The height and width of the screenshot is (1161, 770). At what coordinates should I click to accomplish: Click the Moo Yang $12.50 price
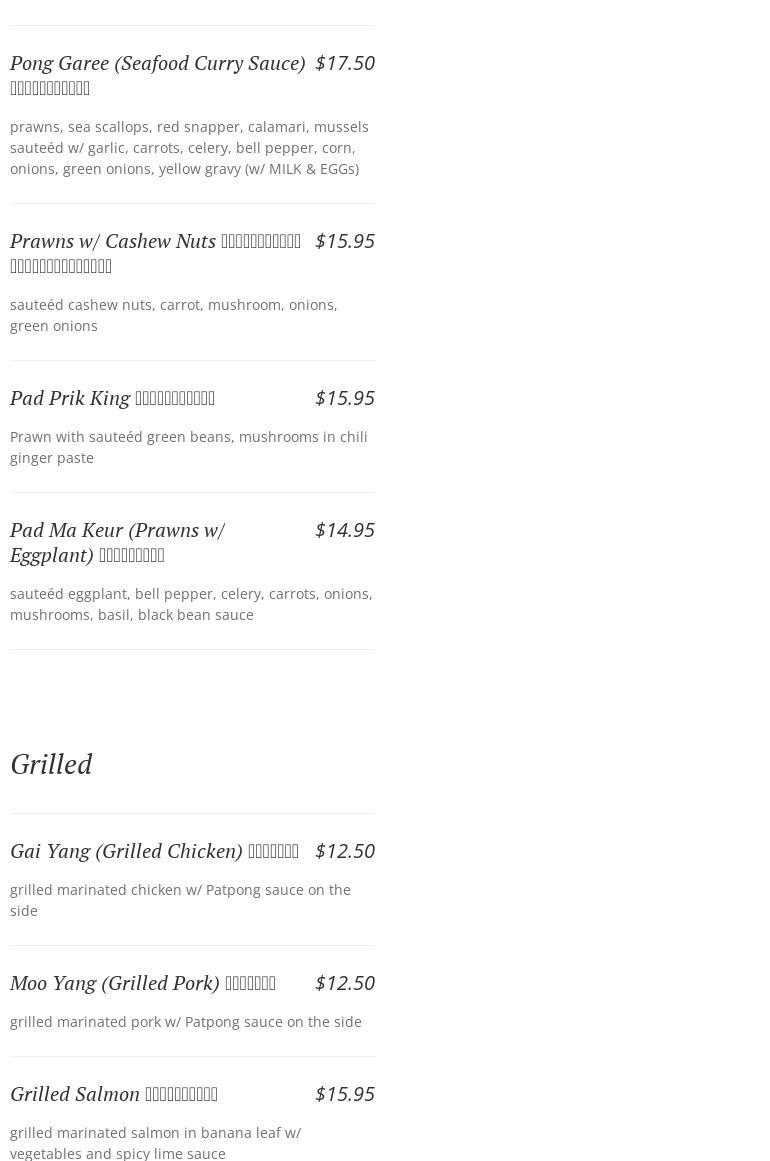click(x=344, y=983)
